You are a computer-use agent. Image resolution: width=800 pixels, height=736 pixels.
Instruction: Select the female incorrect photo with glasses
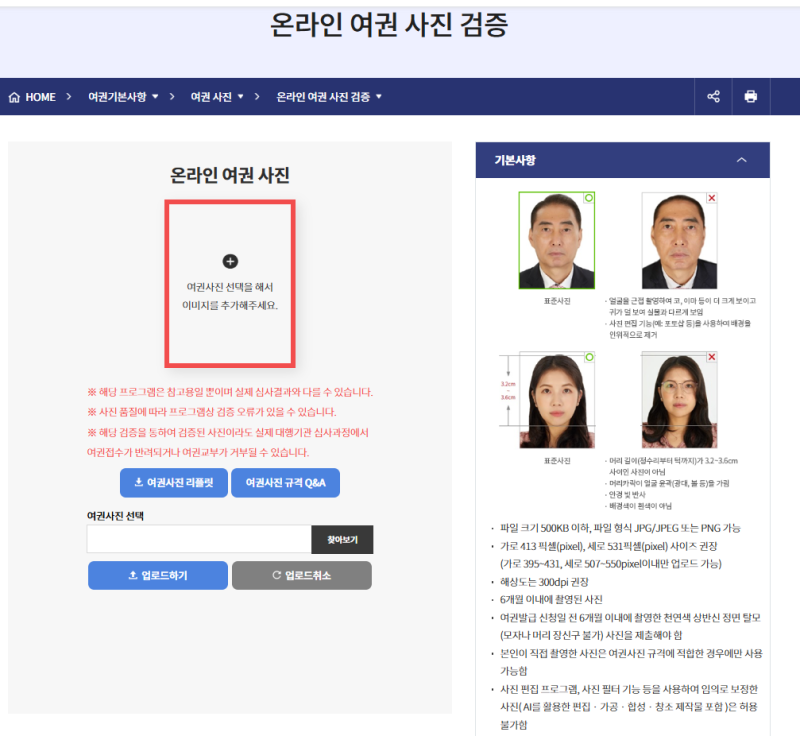(x=679, y=400)
